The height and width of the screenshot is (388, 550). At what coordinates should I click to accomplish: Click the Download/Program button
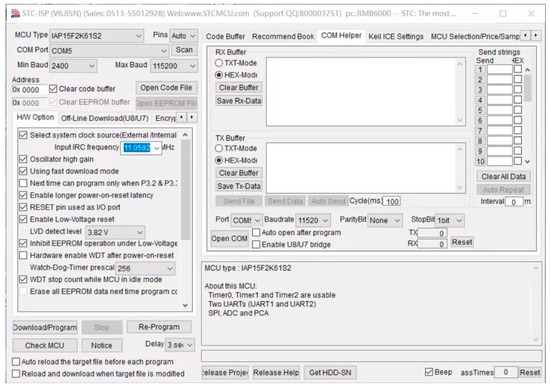45,327
